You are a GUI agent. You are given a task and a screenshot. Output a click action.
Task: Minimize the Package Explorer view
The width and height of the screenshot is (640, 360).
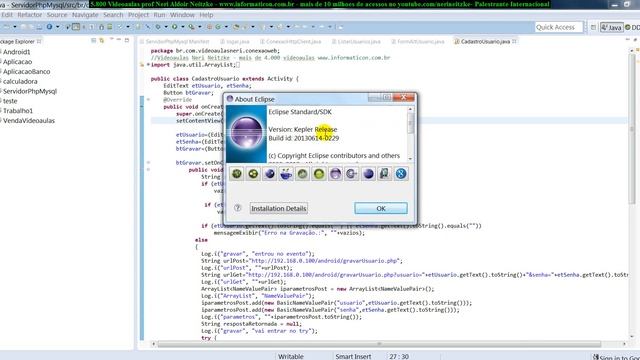tap(119, 40)
